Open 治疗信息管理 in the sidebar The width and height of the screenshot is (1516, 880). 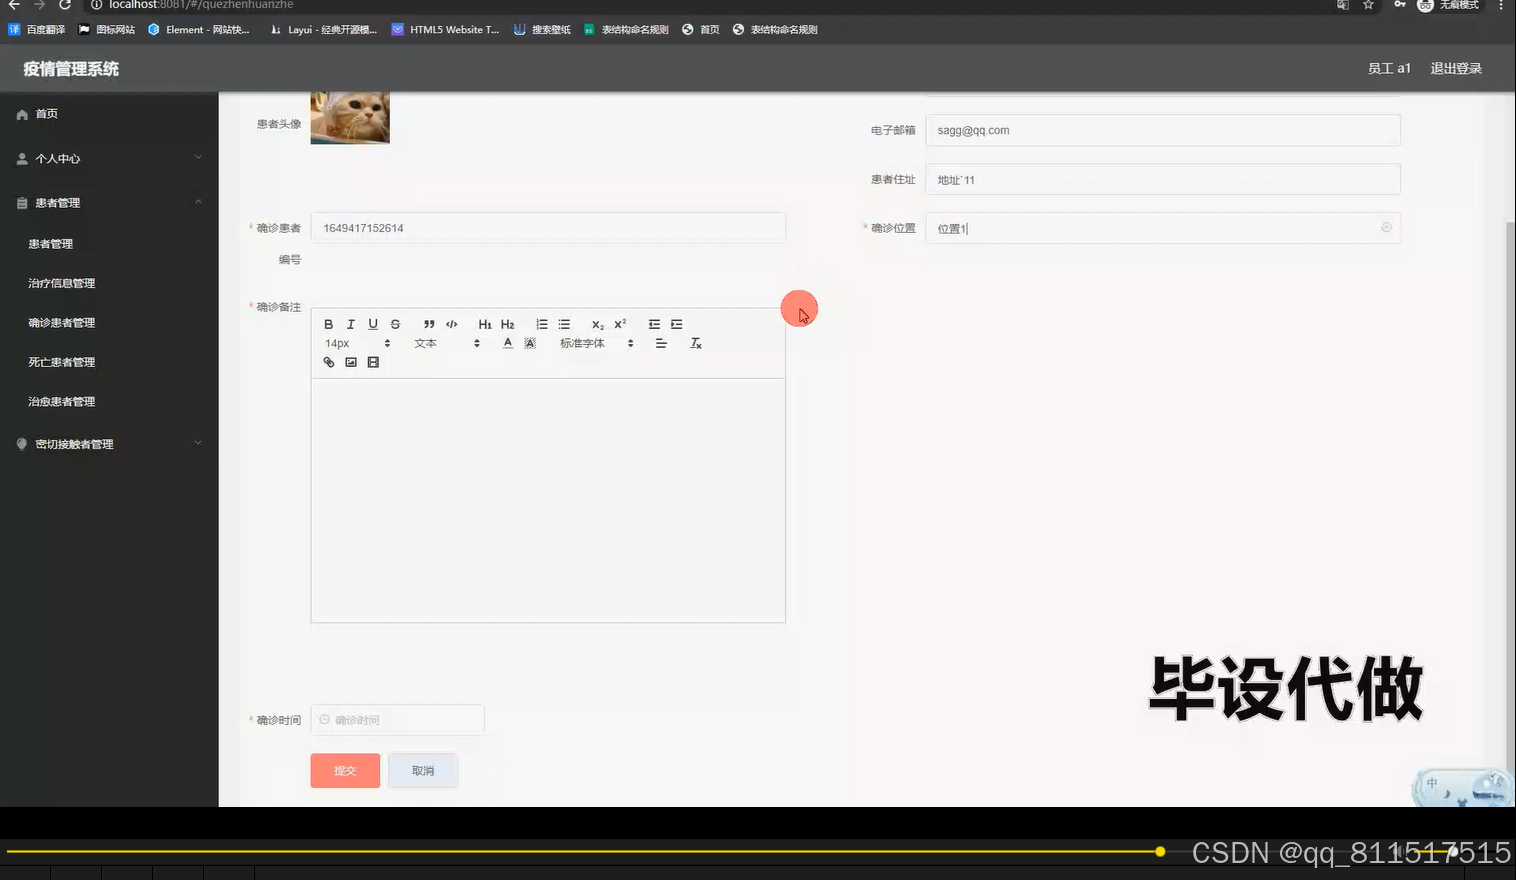(61, 283)
